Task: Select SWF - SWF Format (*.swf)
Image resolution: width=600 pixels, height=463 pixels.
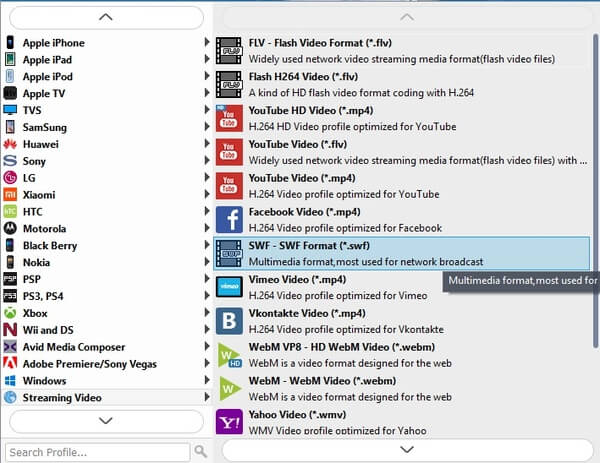Action: coord(402,253)
